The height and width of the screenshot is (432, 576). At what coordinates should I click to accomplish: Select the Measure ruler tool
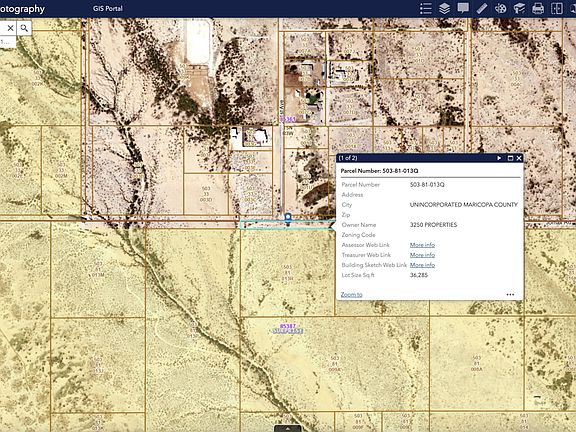482,8
